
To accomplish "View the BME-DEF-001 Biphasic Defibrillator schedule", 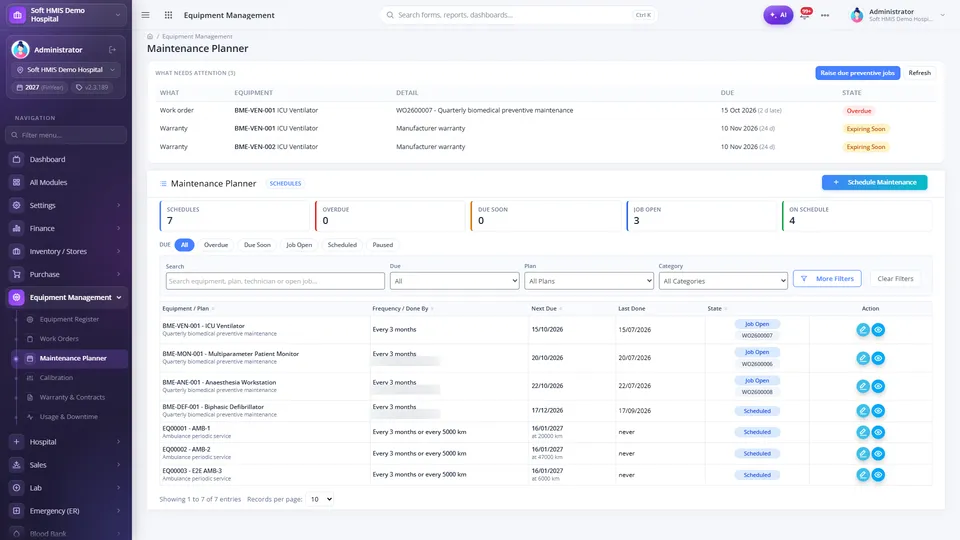I will 878,411.
